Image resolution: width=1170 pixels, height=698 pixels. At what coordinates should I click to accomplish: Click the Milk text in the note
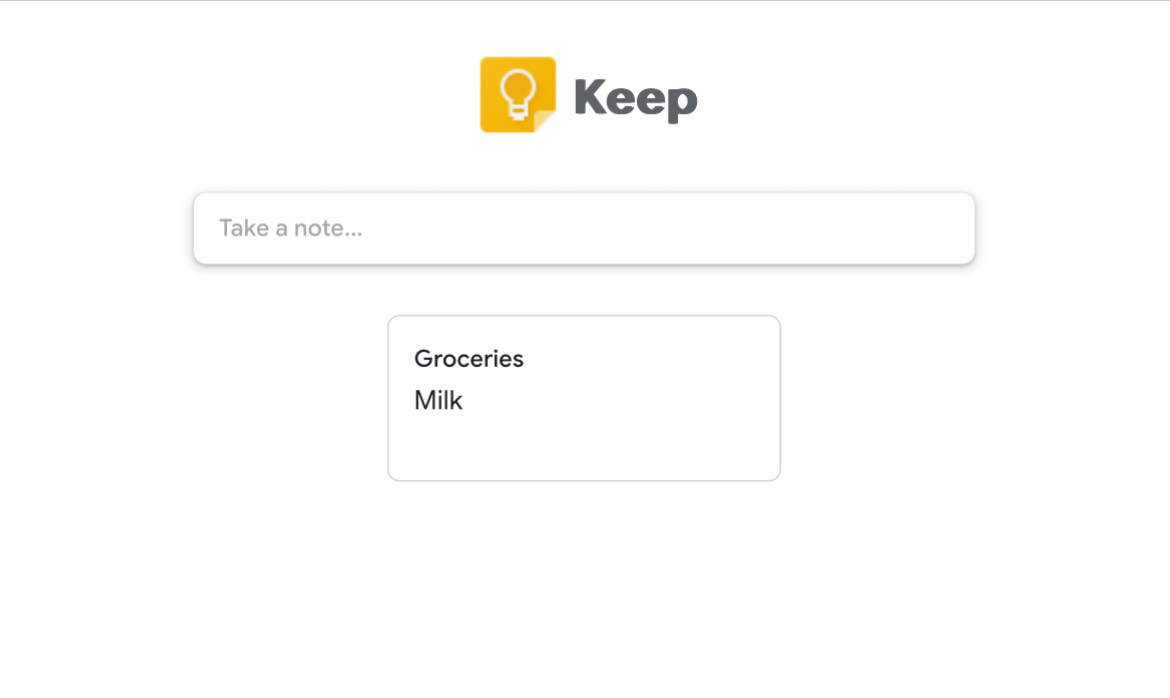(x=439, y=400)
